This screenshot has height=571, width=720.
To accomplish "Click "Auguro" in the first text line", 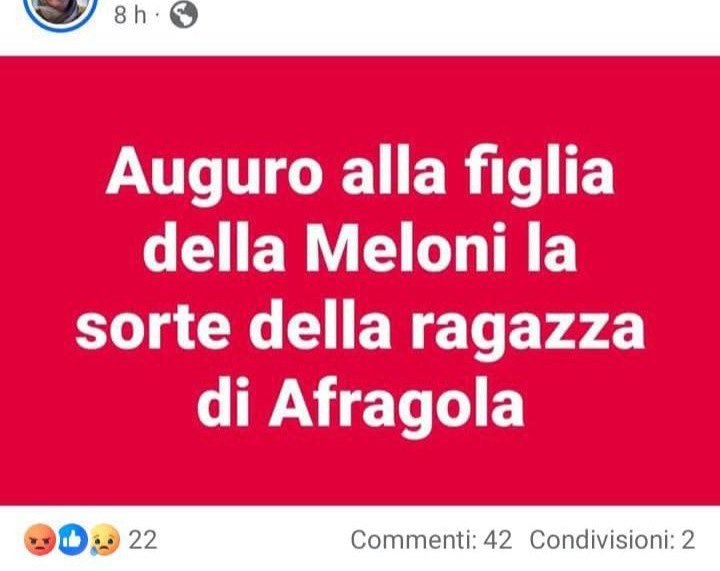I will [x=214, y=174].
